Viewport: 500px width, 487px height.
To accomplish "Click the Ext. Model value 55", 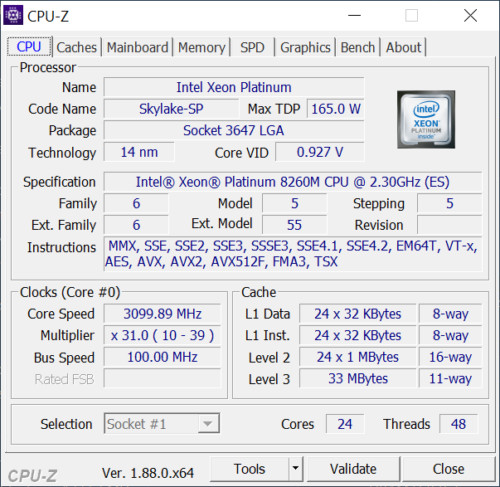I will tap(294, 225).
